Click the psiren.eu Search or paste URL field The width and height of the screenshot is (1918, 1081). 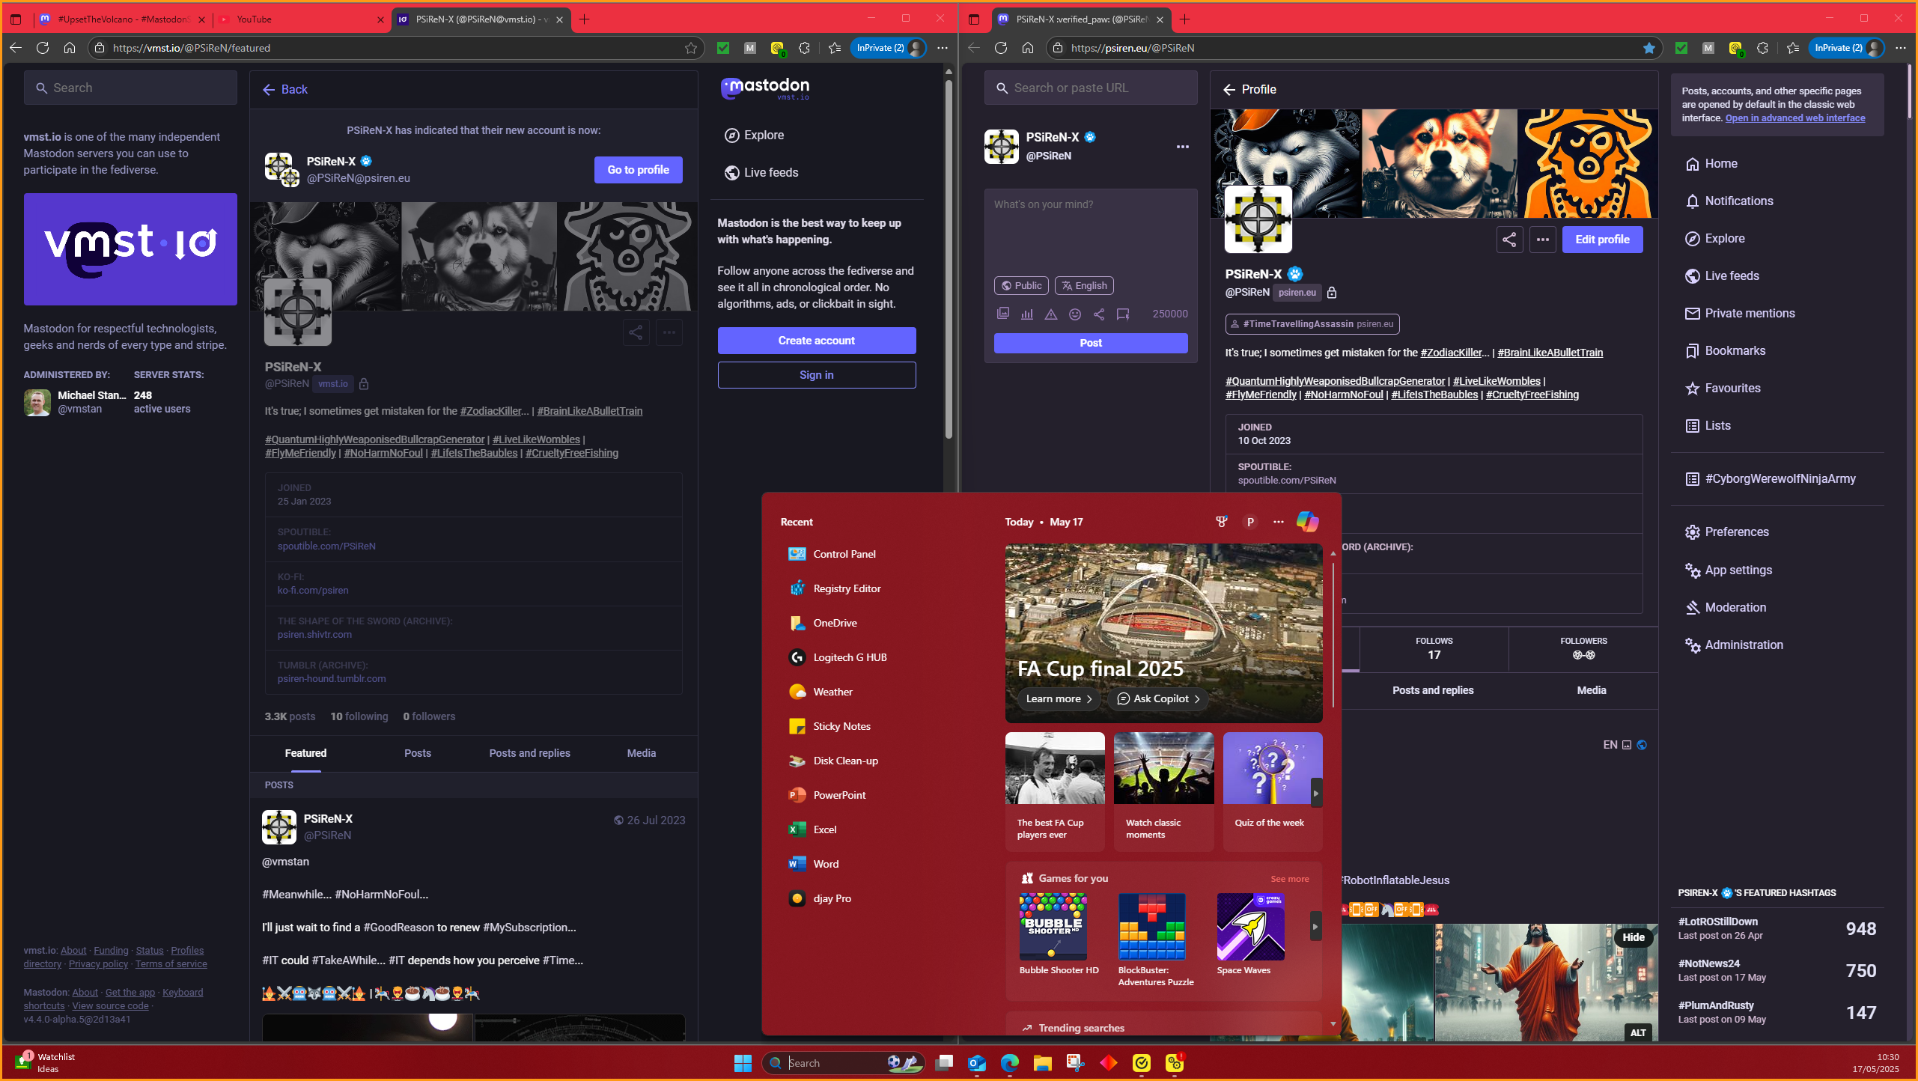click(x=1091, y=88)
